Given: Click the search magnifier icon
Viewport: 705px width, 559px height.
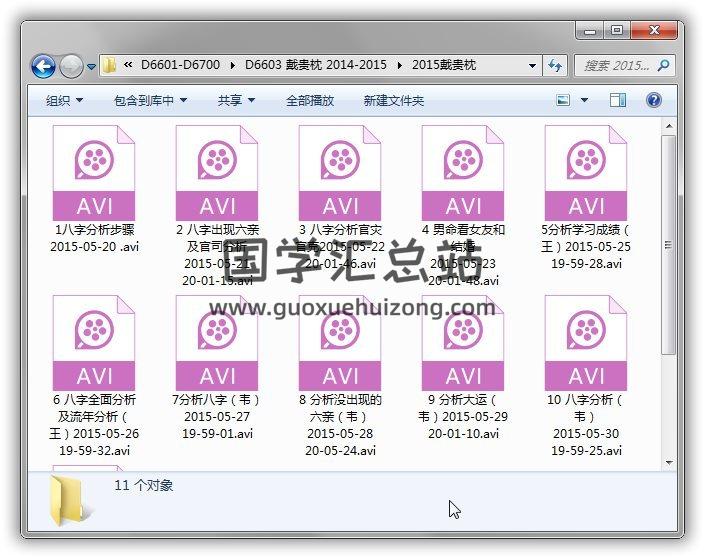Looking at the screenshot, I should 663,66.
